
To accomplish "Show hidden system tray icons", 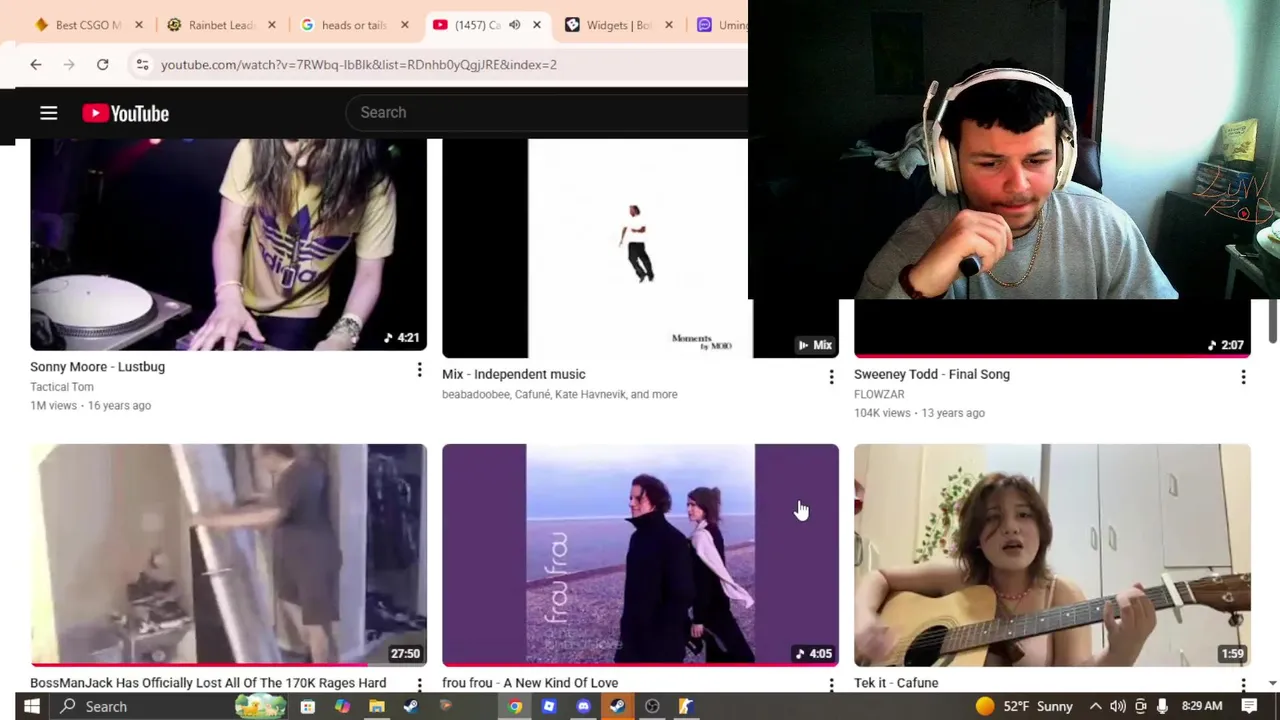I will (1096, 706).
